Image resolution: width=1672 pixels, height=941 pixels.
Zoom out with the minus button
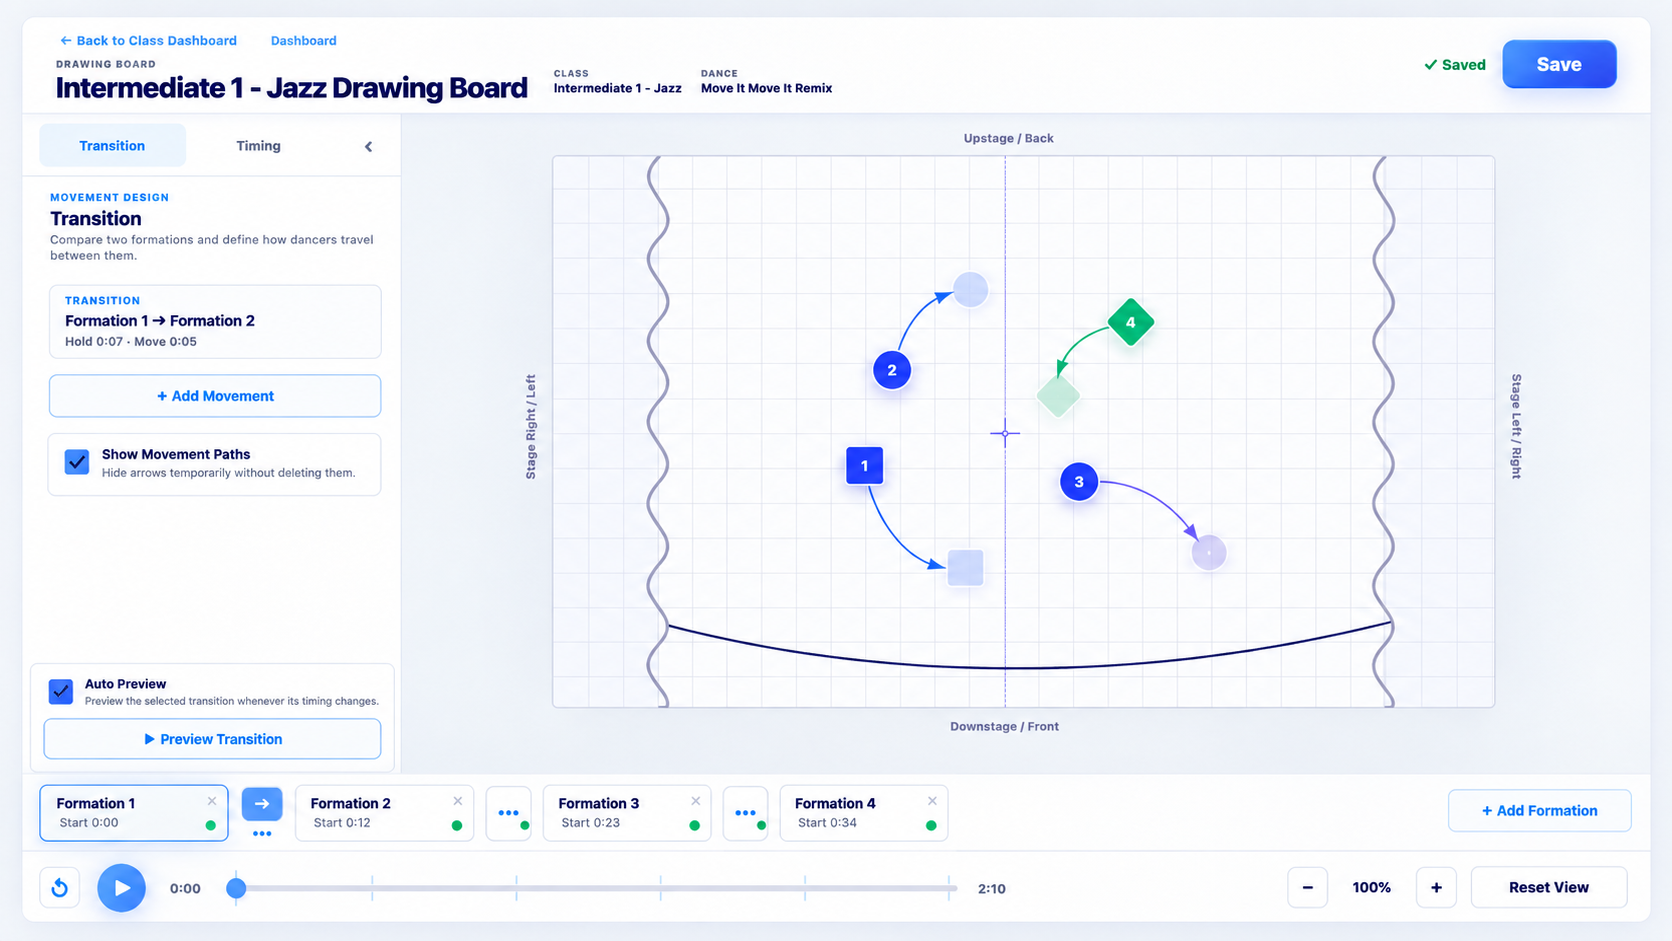pos(1307,887)
